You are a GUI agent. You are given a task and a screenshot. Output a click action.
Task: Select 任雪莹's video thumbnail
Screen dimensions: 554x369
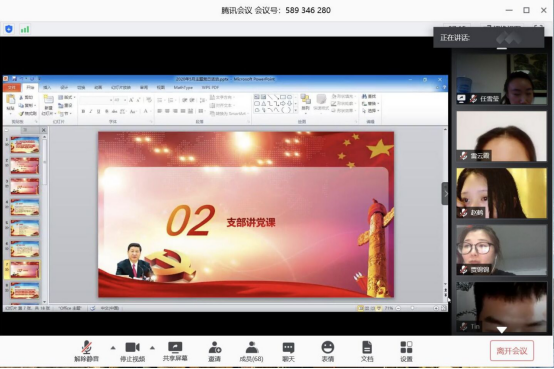501,79
